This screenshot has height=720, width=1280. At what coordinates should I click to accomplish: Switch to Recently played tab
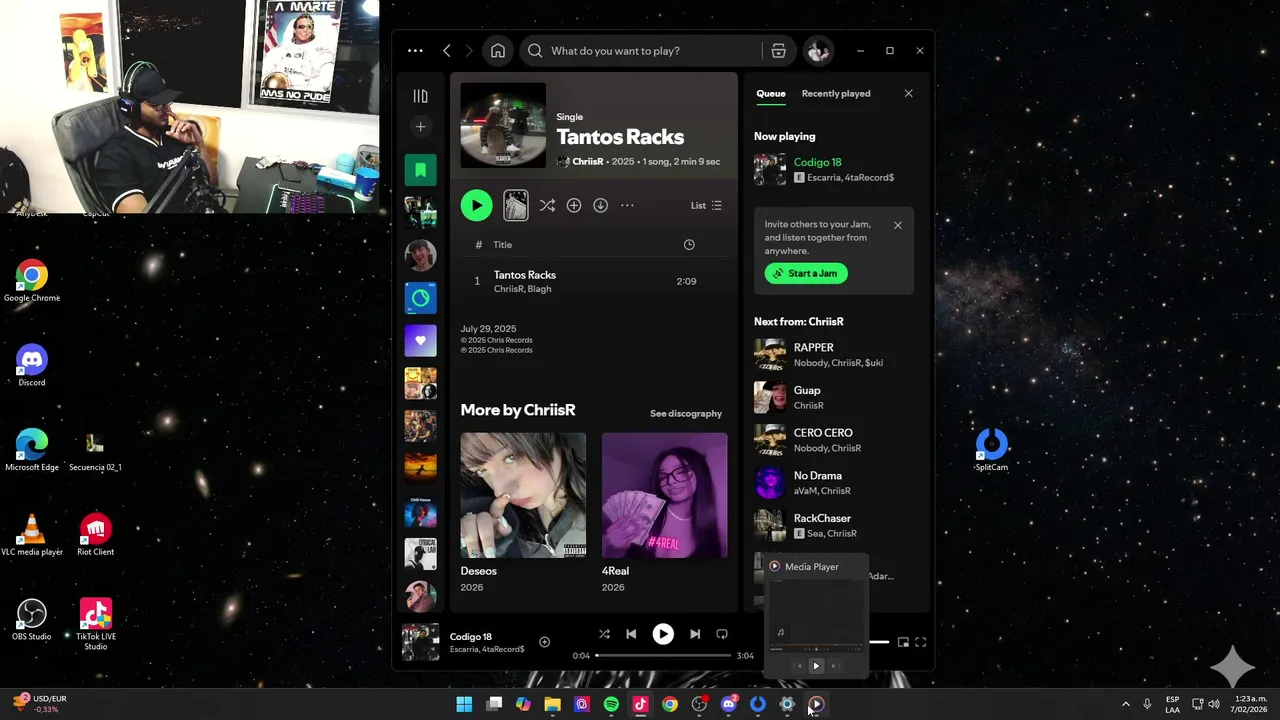click(x=836, y=93)
